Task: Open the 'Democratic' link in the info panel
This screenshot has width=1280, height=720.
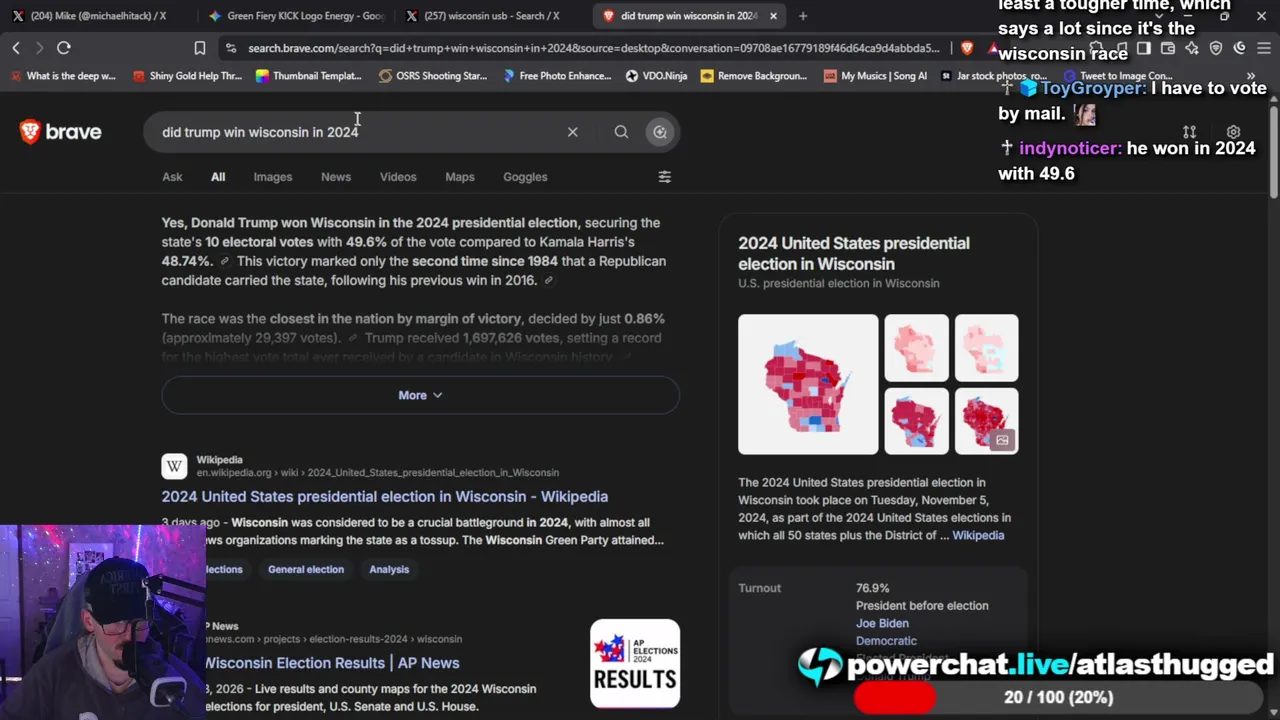Action: click(886, 641)
